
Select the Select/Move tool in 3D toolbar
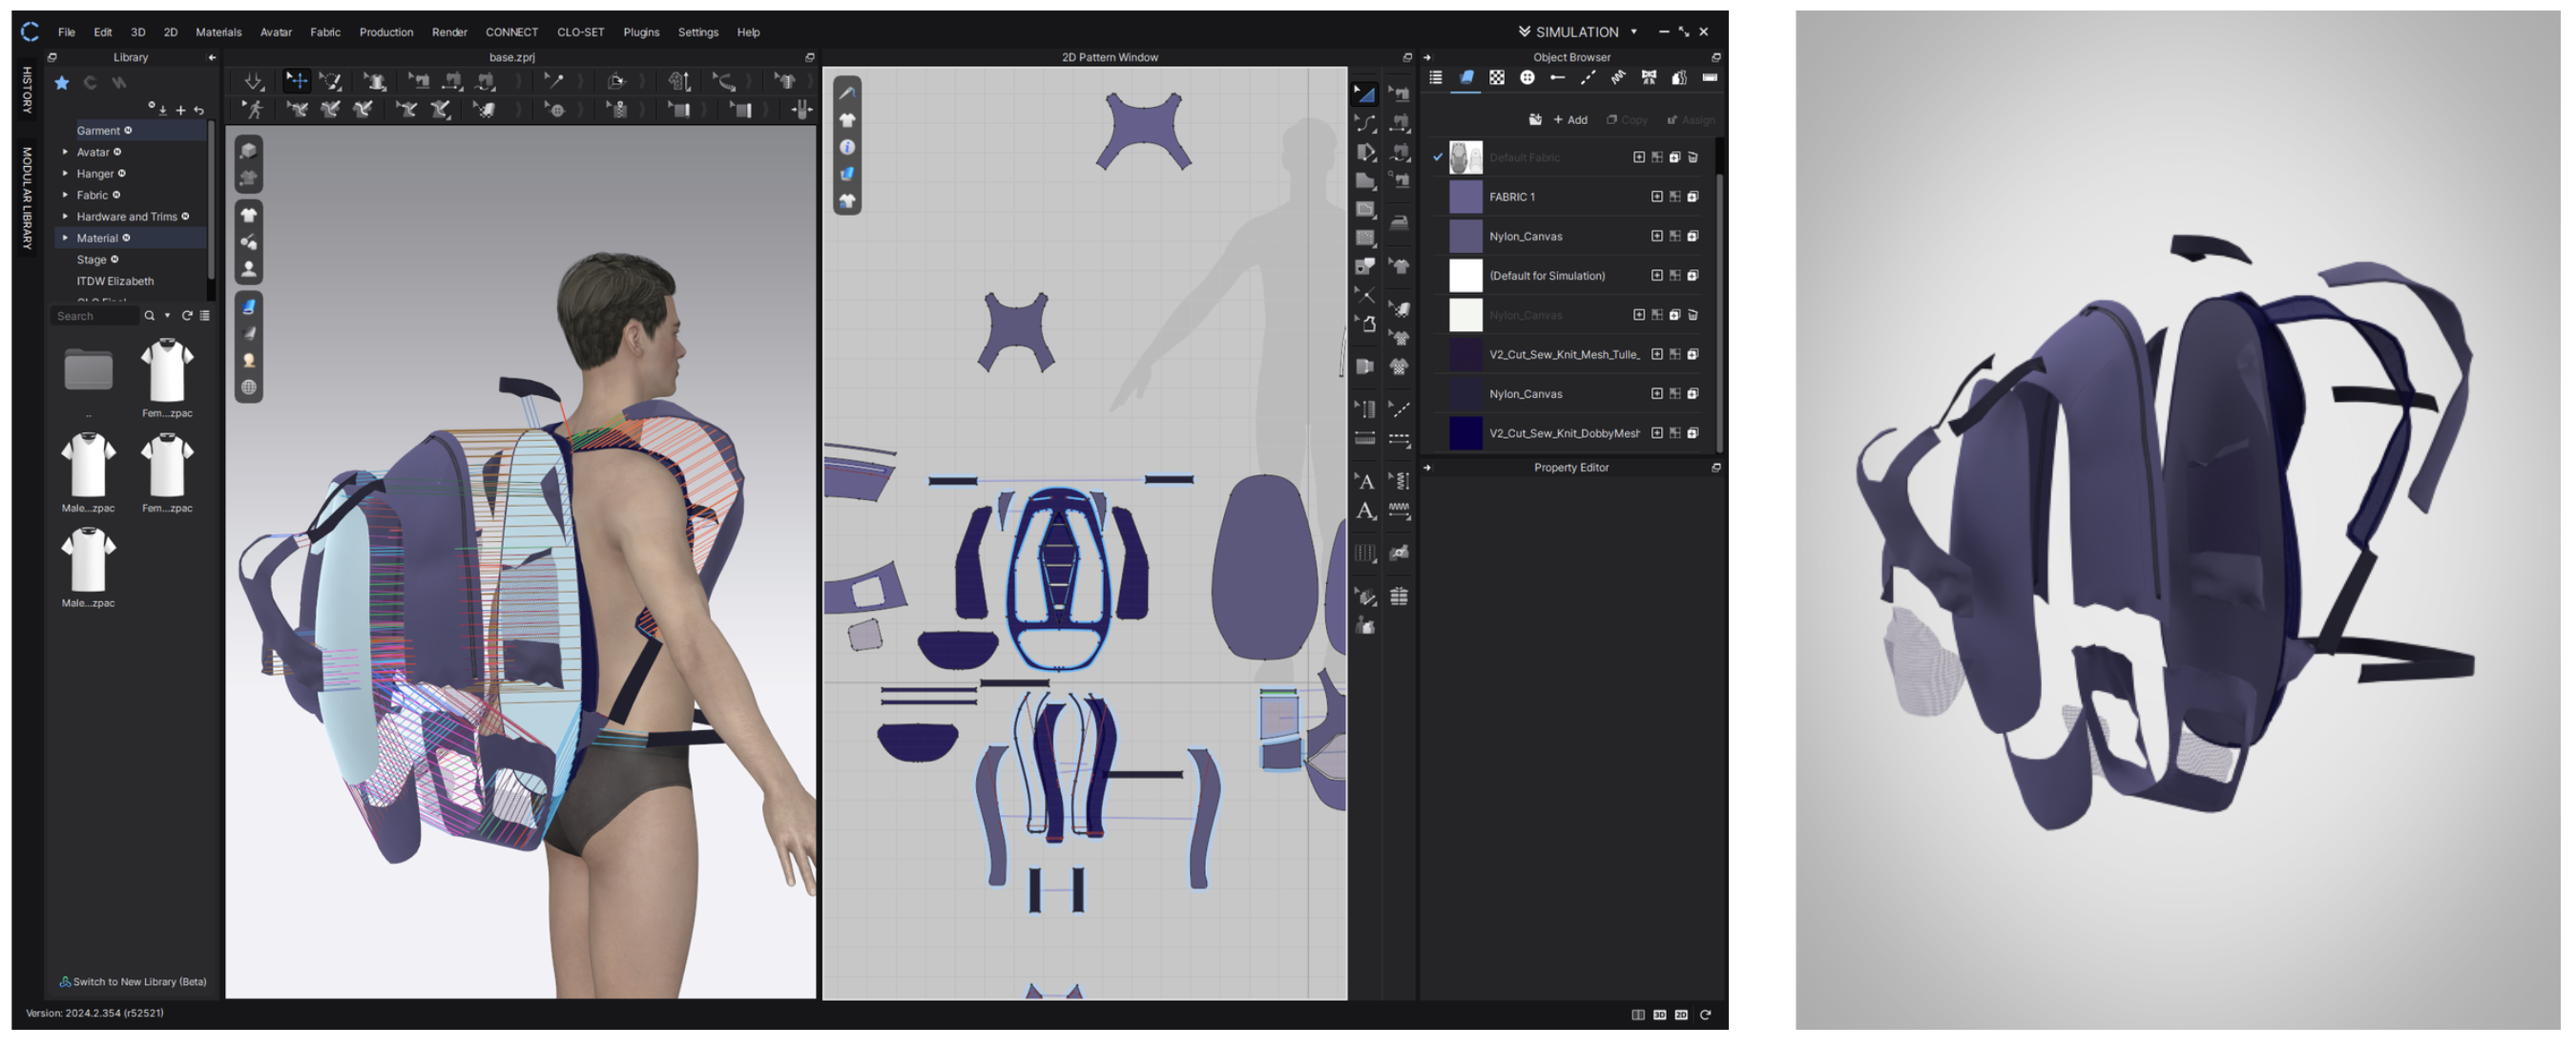pyautogui.click(x=296, y=81)
